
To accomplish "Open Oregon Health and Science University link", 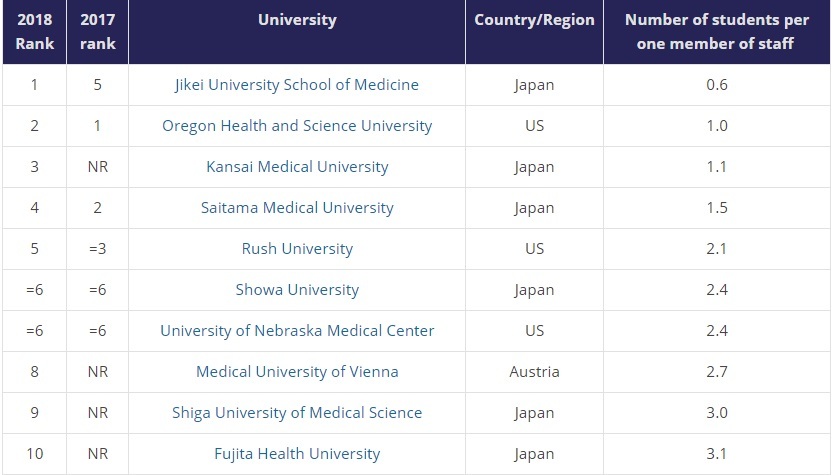I will 297,126.
